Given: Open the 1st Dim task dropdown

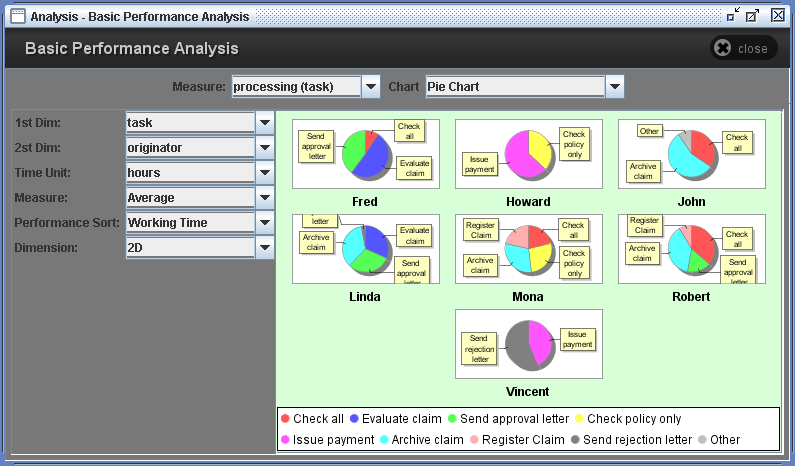Looking at the screenshot, I should pos(265,122).
